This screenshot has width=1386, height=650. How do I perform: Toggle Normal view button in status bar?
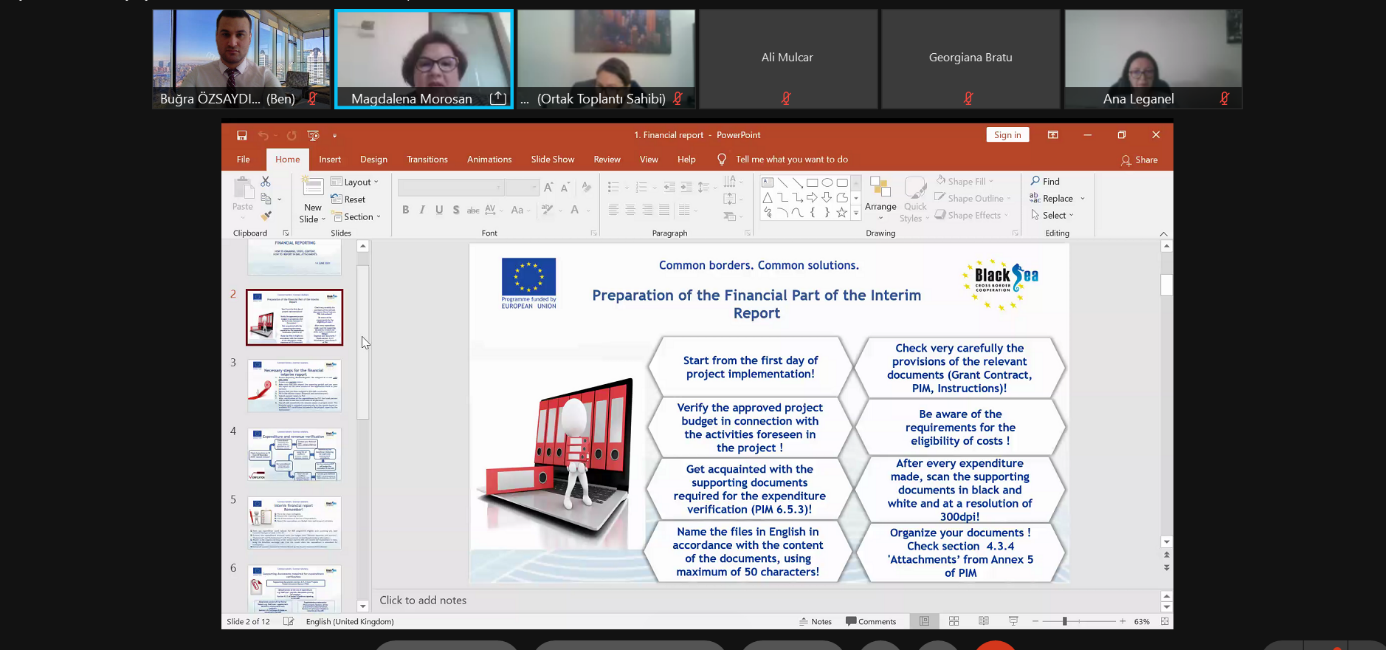[924, 621]
